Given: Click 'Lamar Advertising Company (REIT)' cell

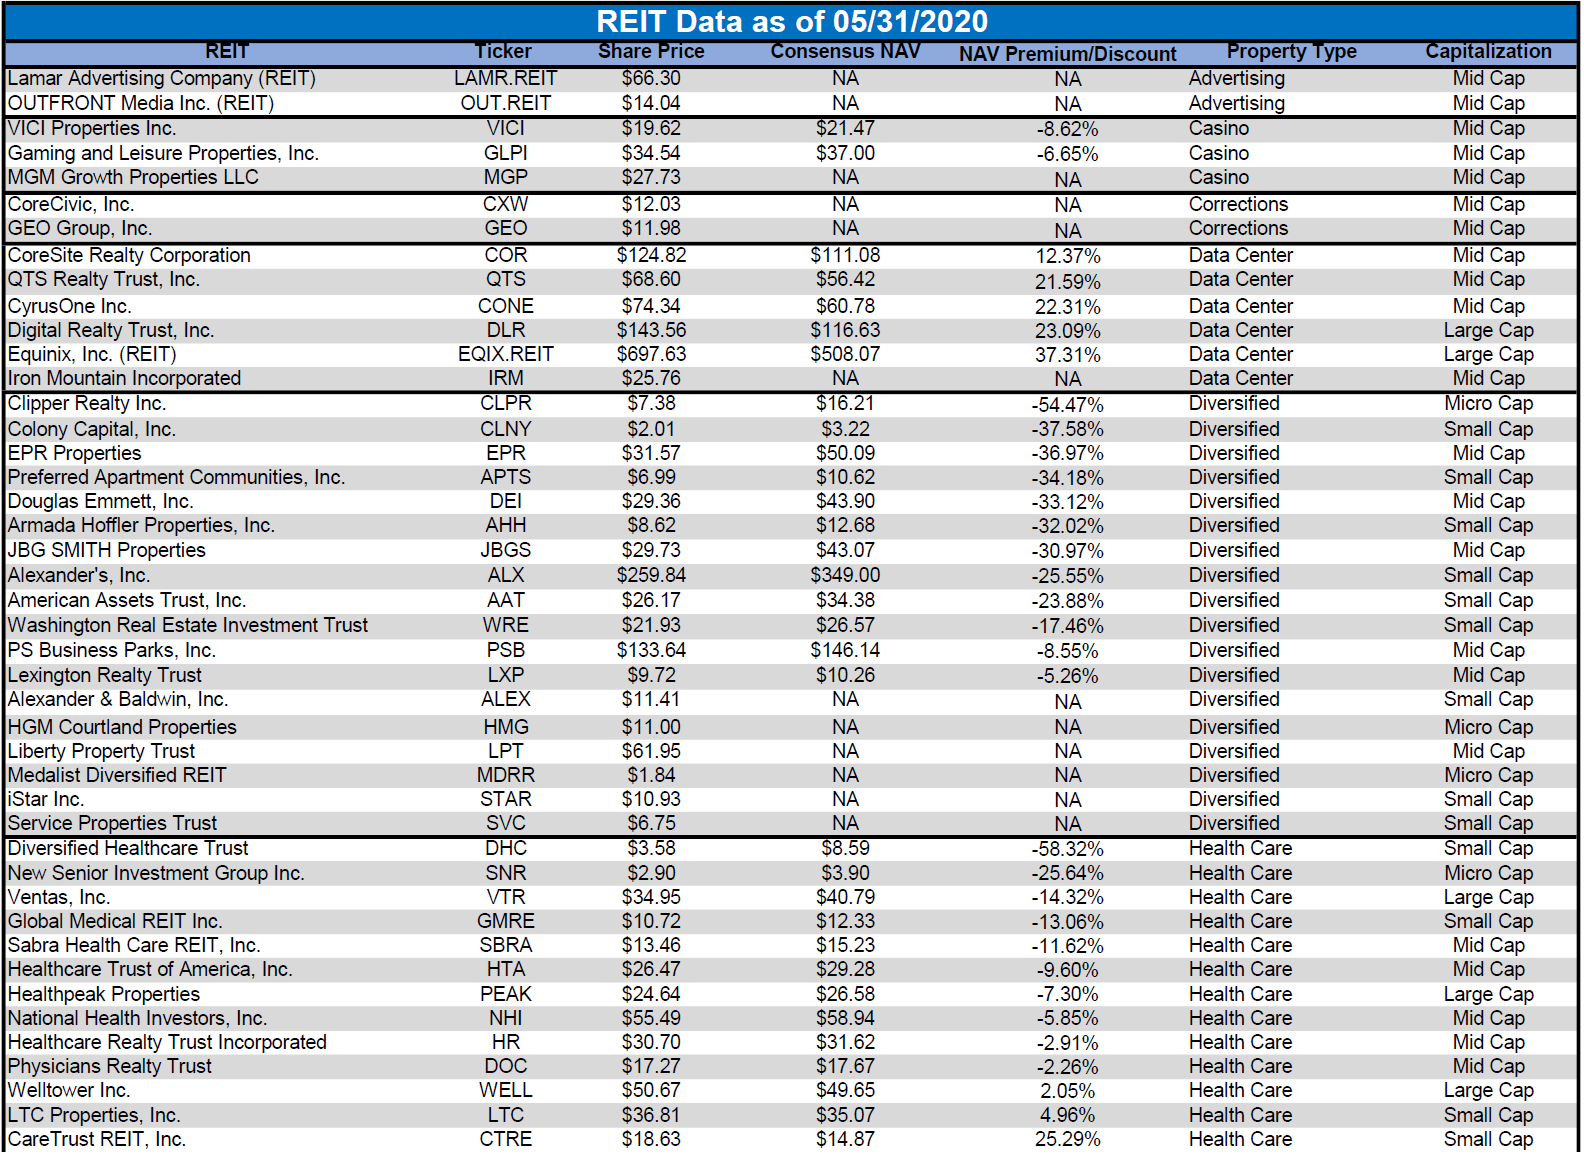Looking at the screenshot, I should [x=162, y=78].
